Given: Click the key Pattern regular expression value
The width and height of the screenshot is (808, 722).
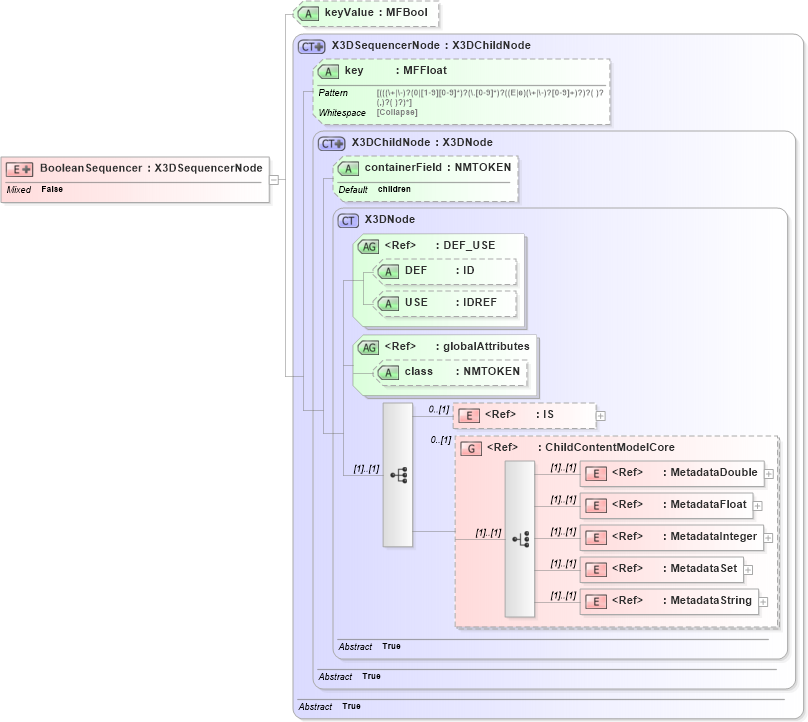Looking at the screenshot, I should point(490,97).
